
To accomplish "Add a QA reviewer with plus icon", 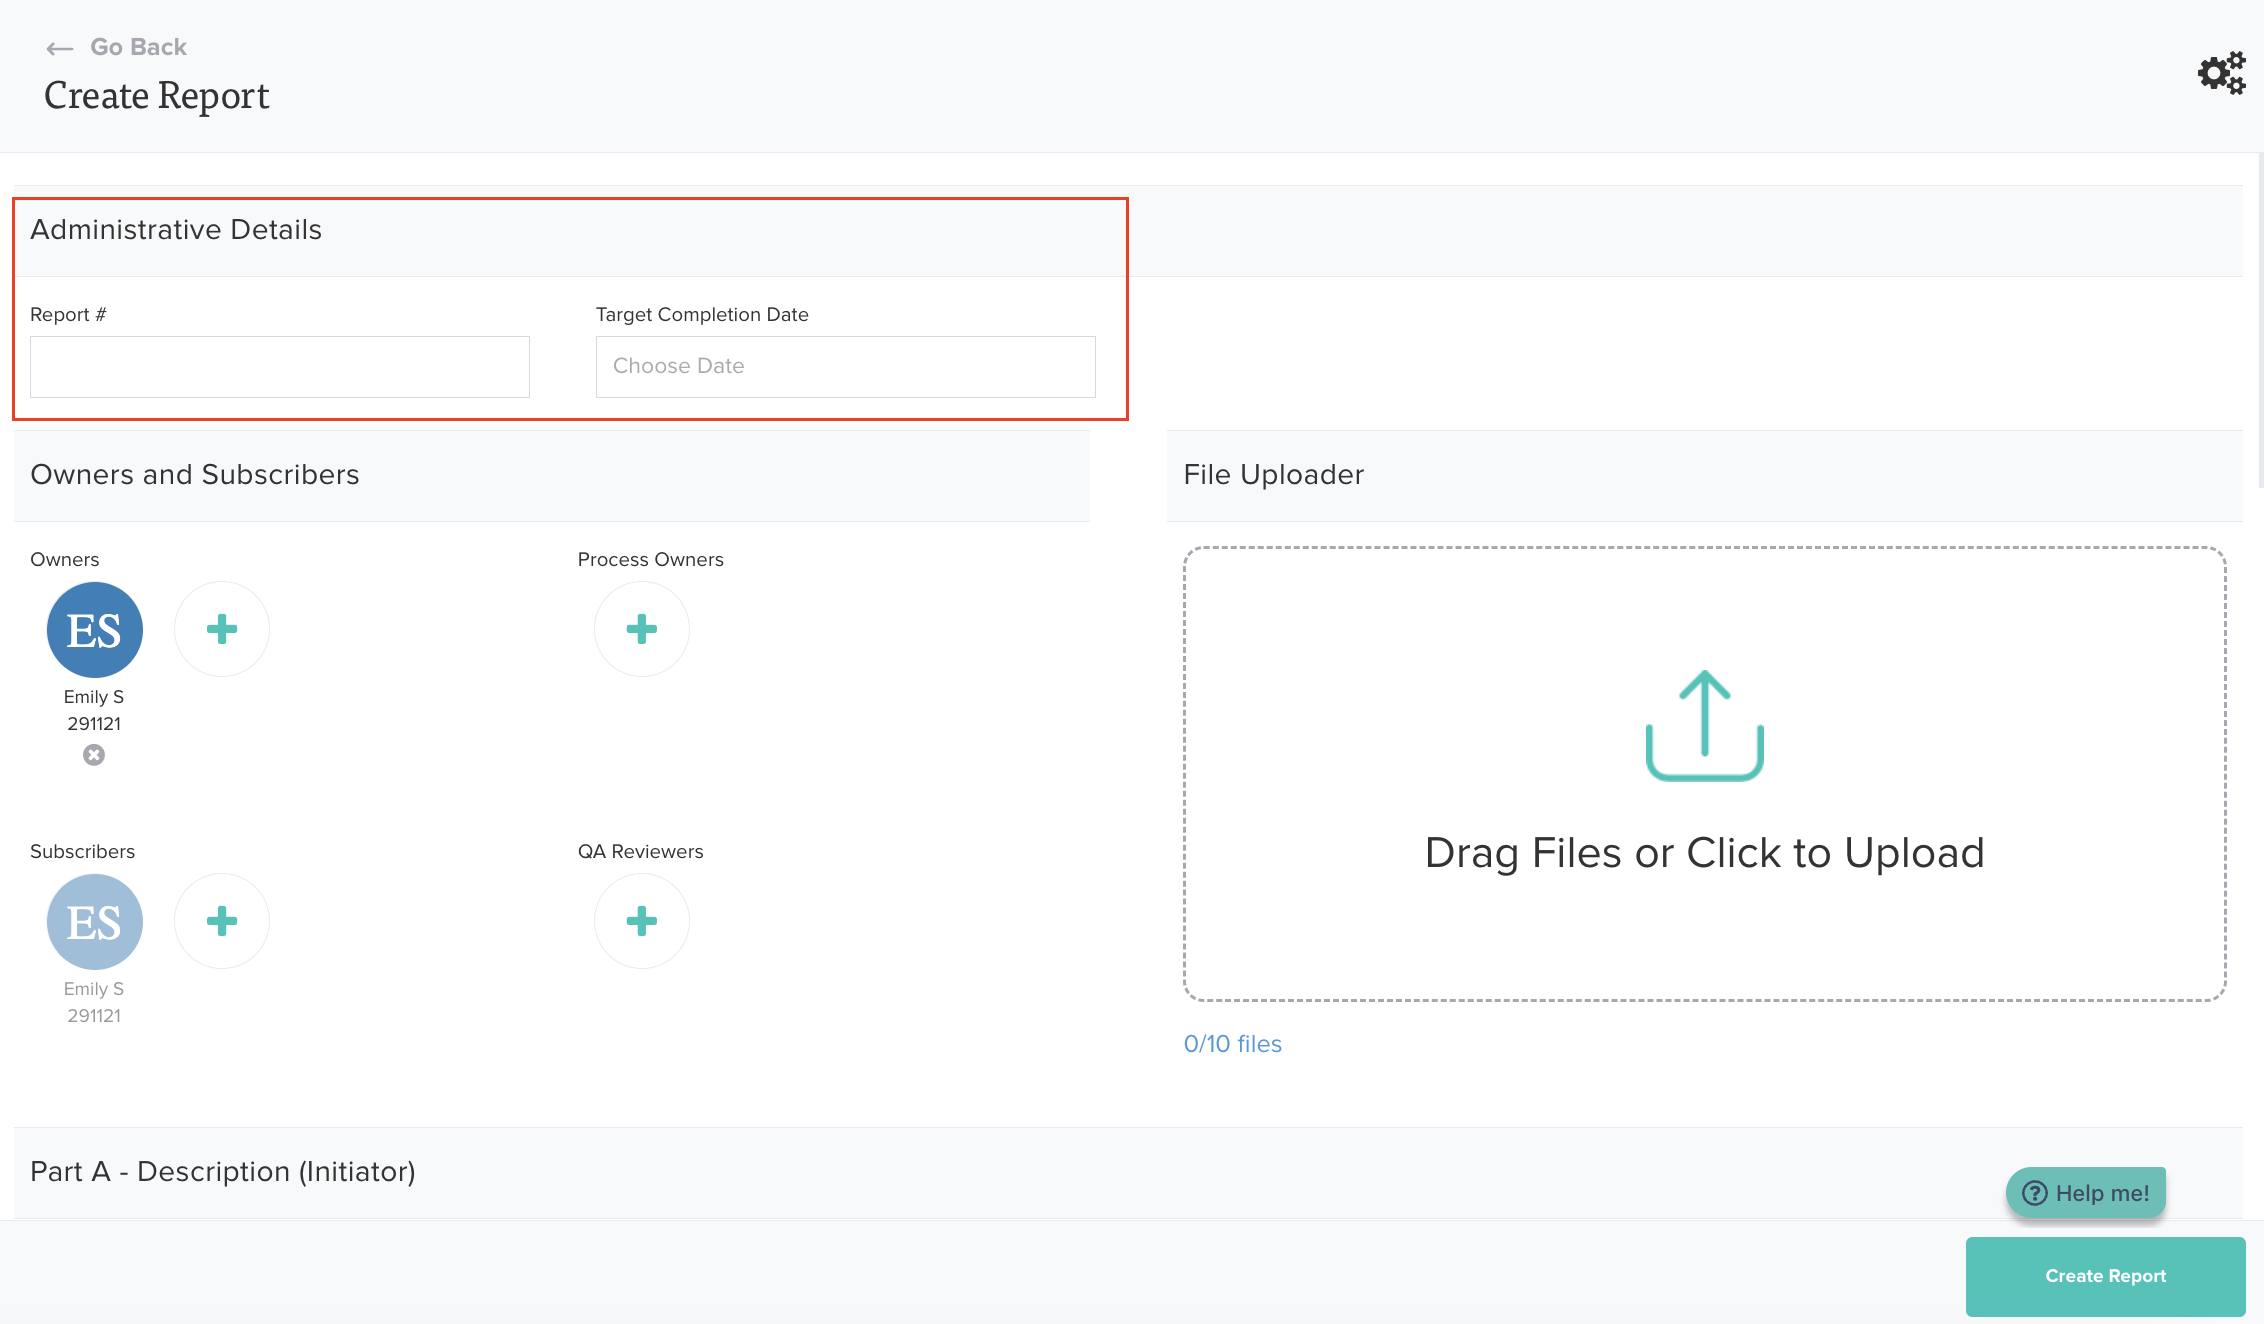I will pos(641,921).
